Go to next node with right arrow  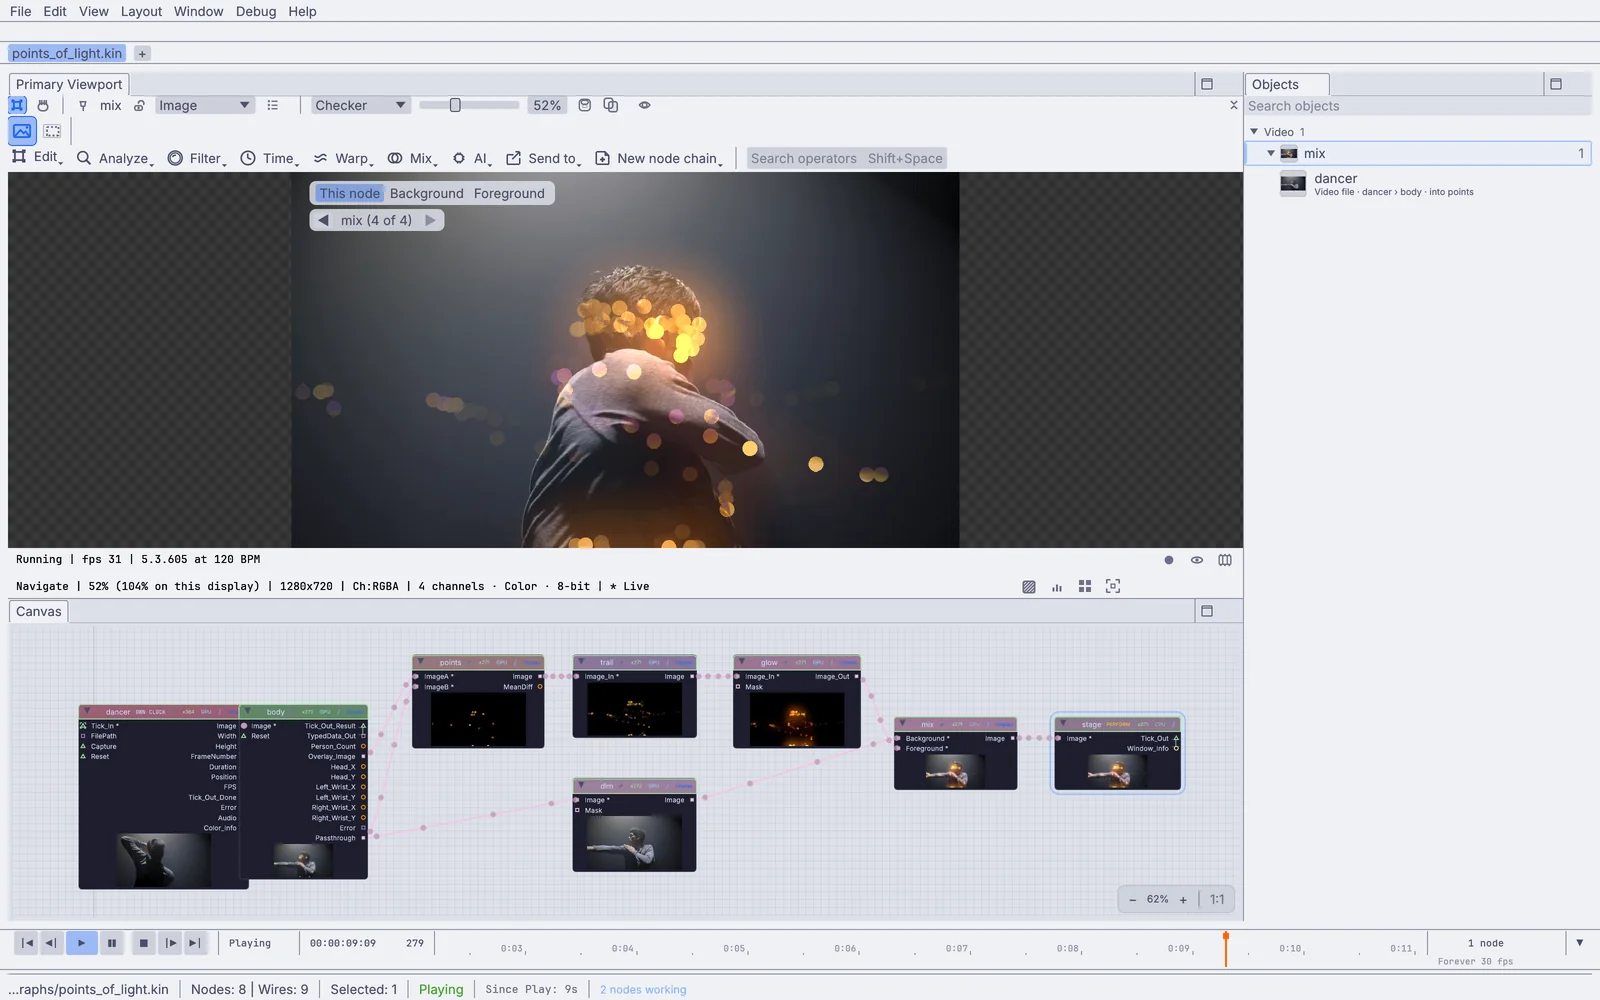(430, 220)
